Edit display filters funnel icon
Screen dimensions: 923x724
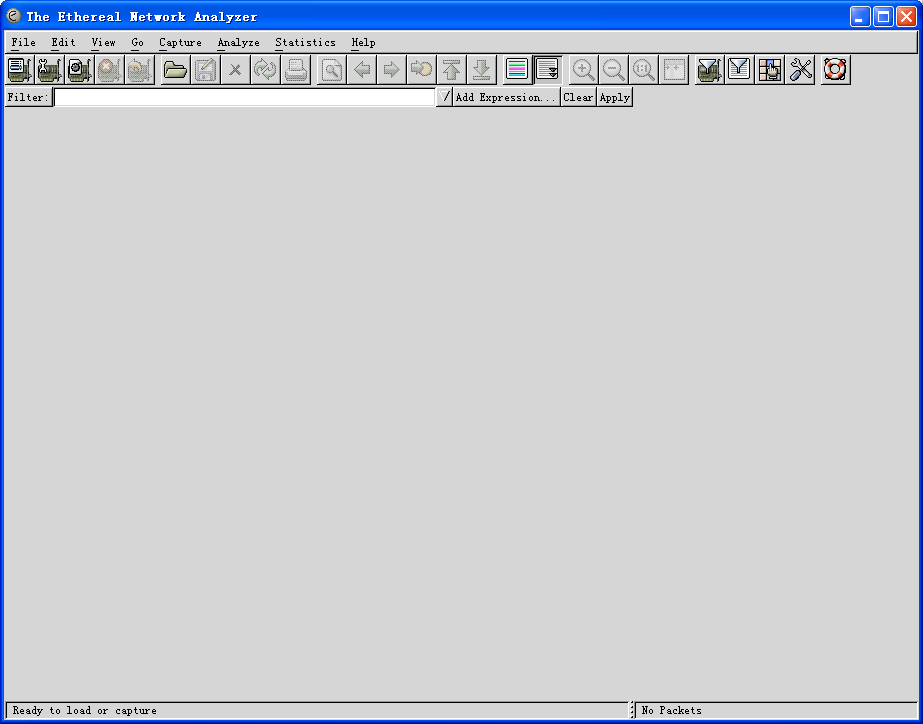click(x=739, y=70)
